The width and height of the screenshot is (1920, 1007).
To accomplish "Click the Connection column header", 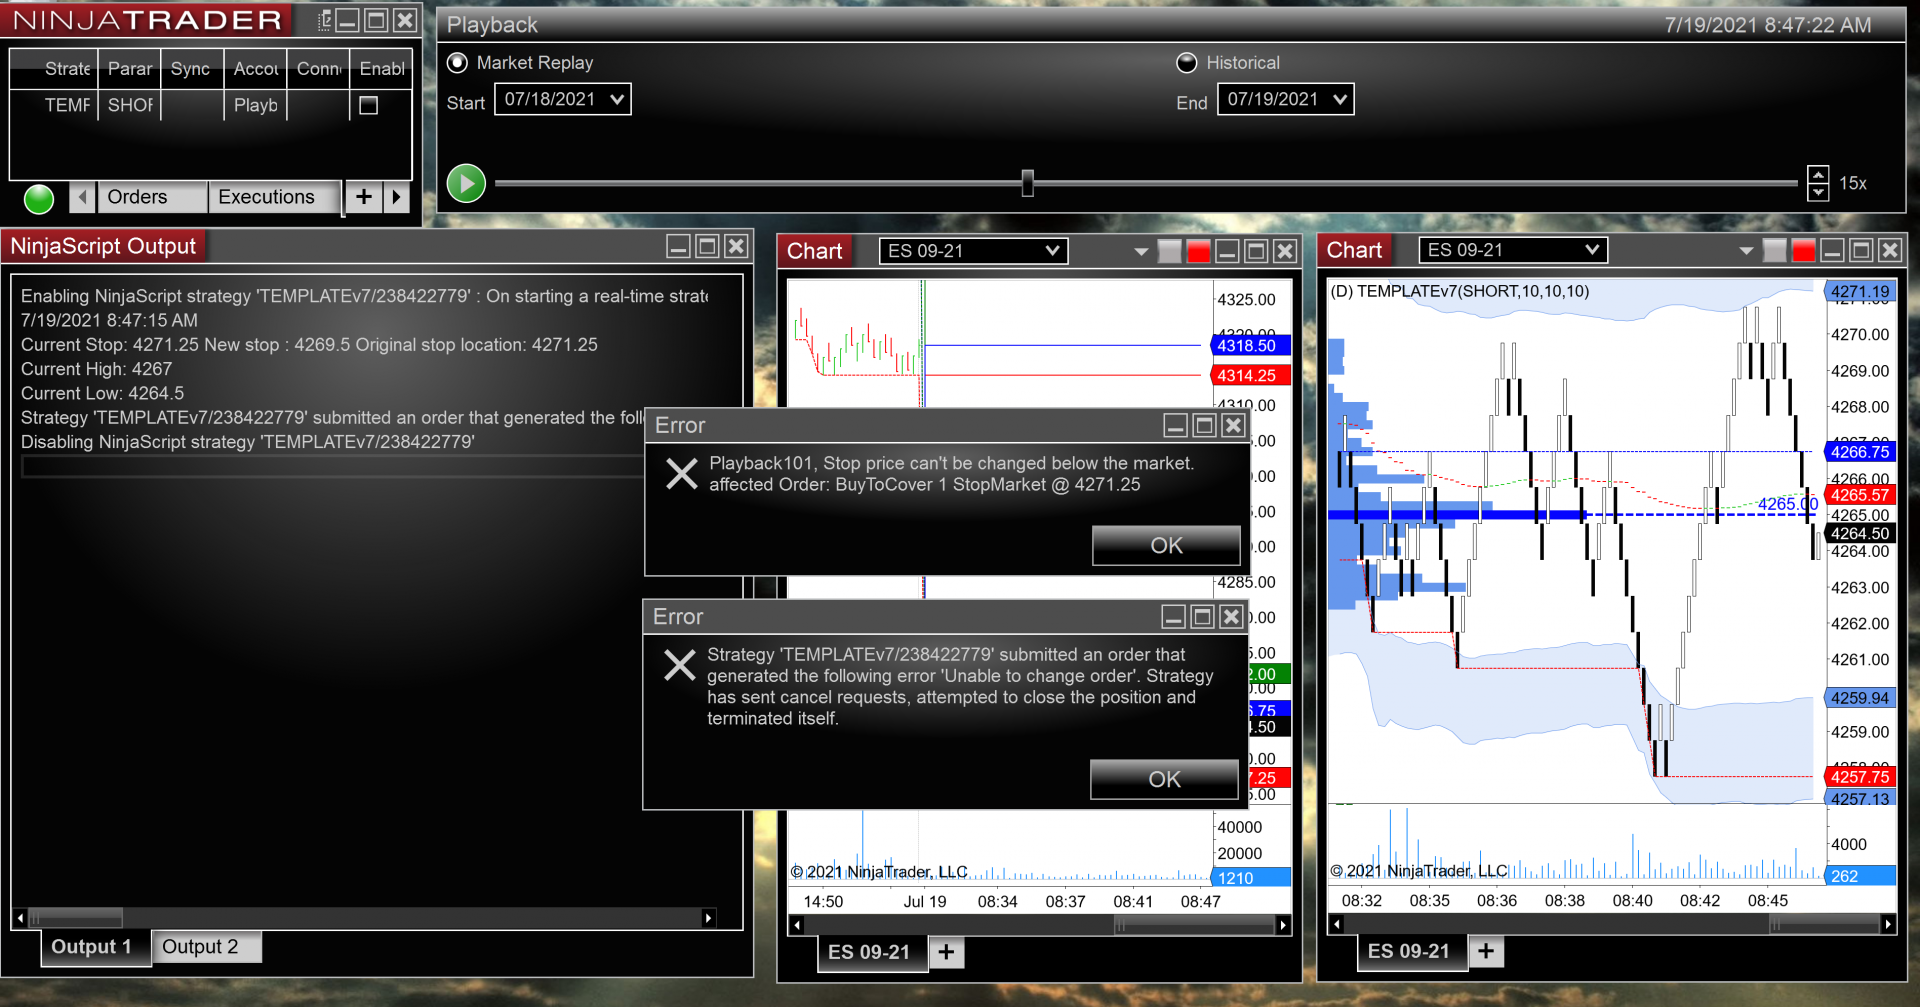I will pos(318,69).
